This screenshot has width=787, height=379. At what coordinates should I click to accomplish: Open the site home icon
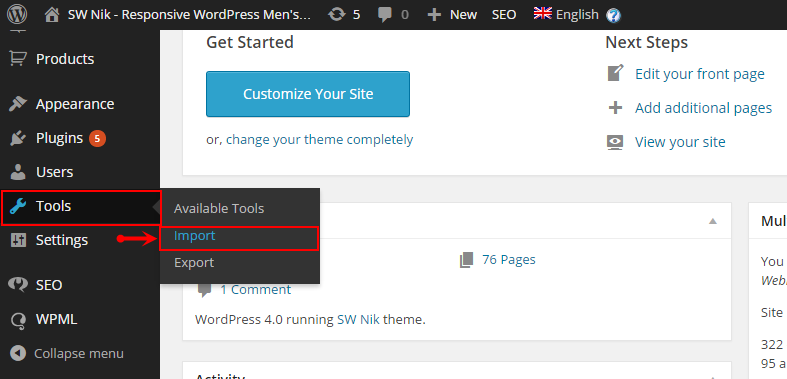52,15
